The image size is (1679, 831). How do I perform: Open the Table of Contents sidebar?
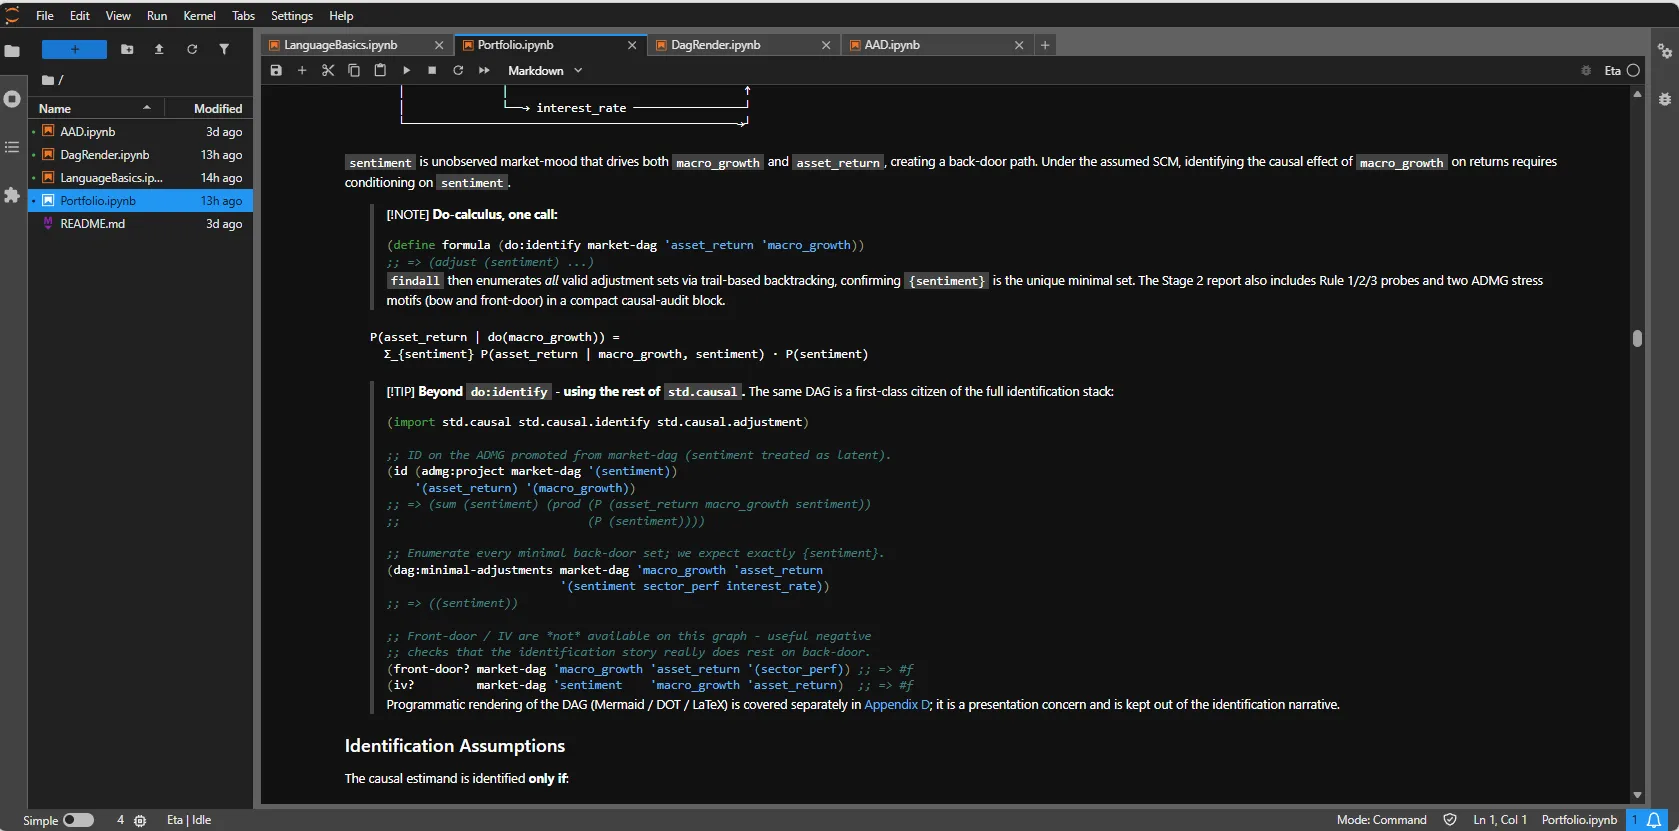(x=12, y=147)
